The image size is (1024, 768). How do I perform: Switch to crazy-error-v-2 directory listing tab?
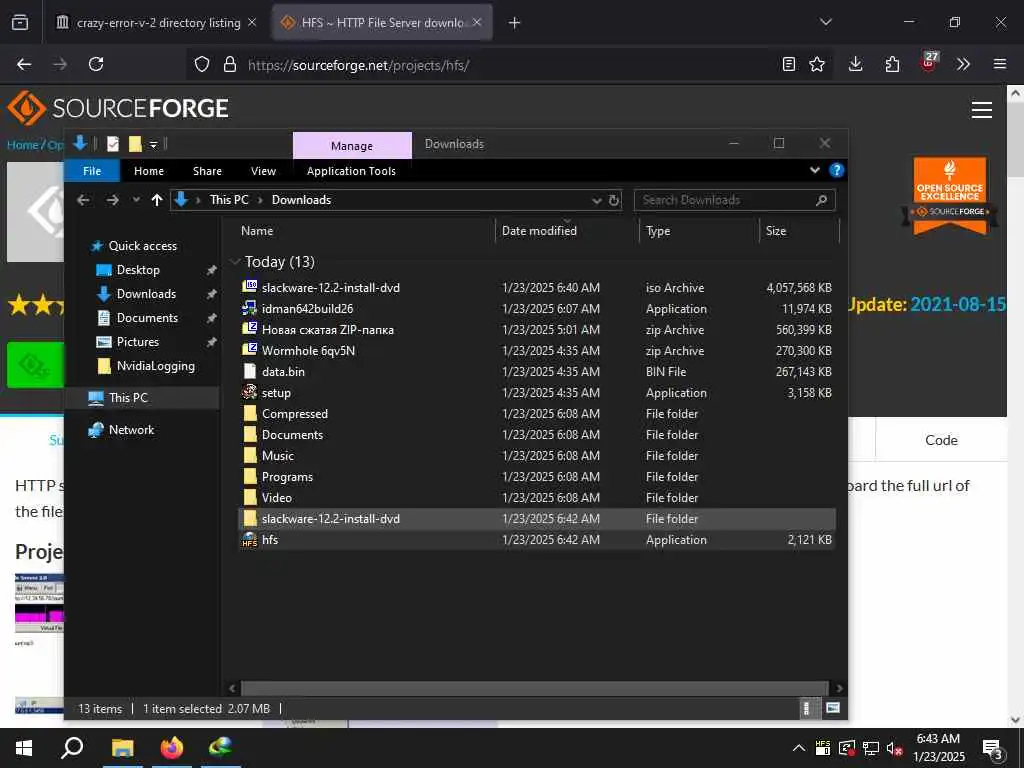click(x=157, y=23)
